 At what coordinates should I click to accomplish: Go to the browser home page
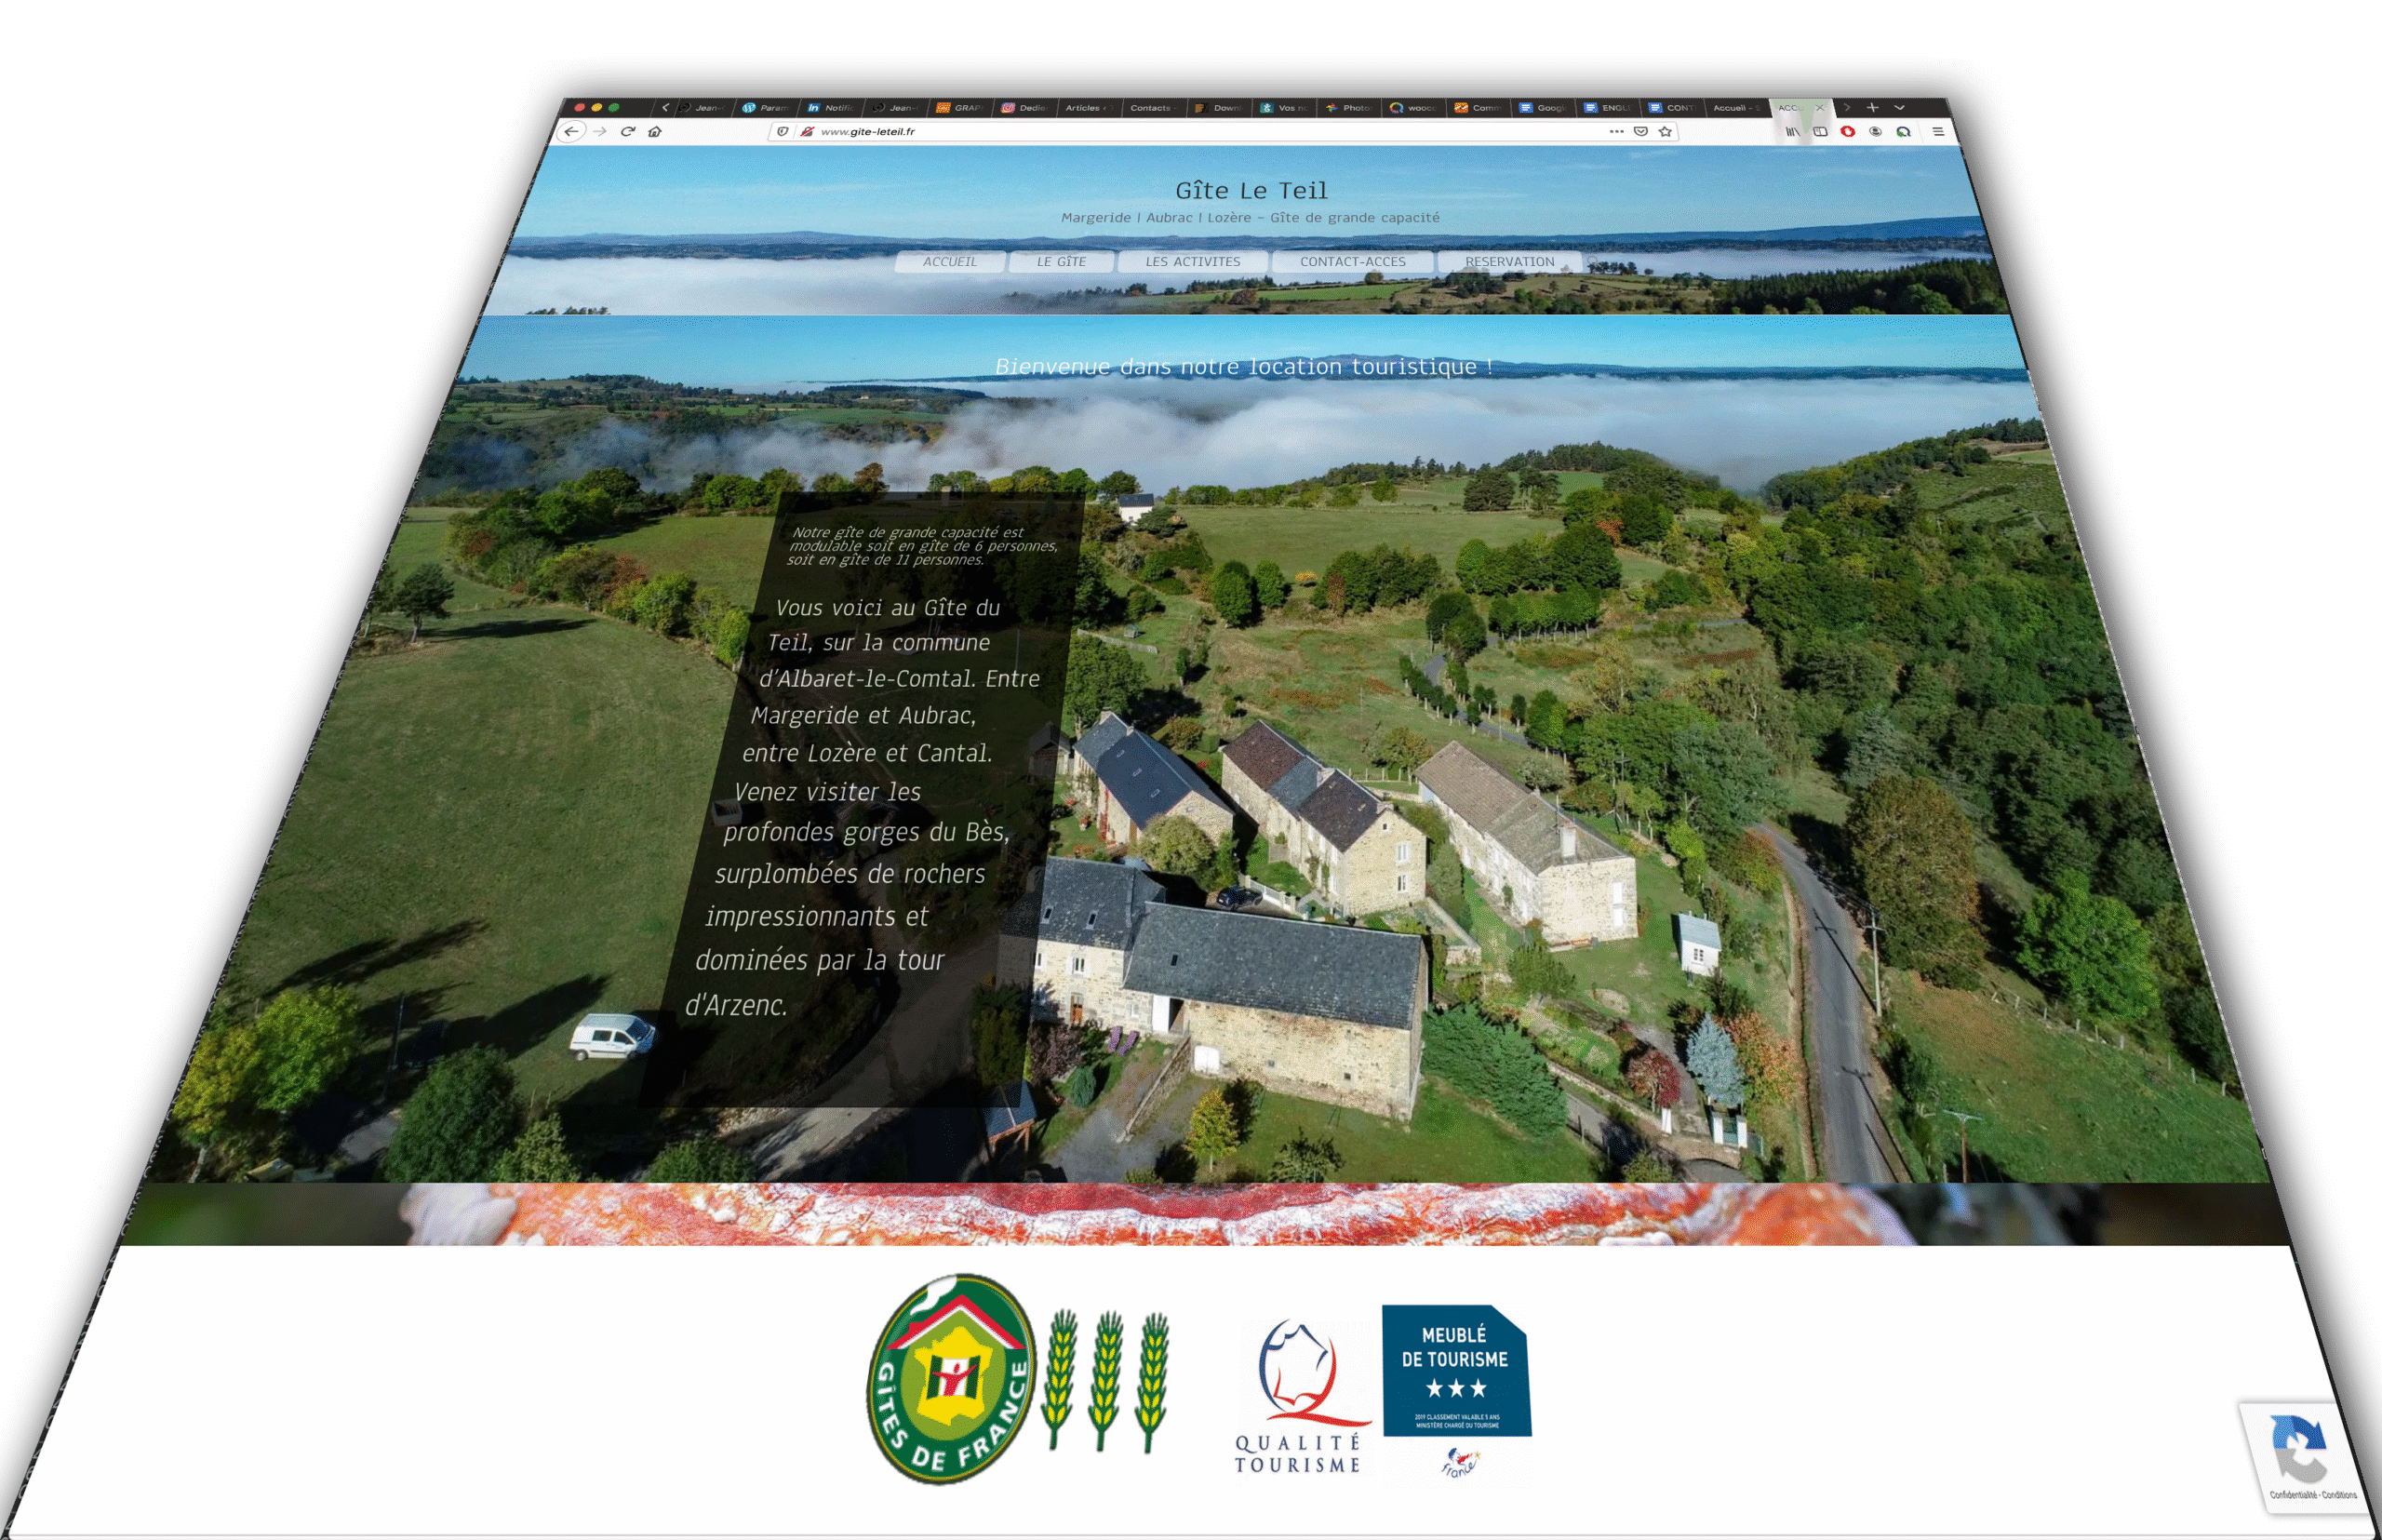click(655, 131)
